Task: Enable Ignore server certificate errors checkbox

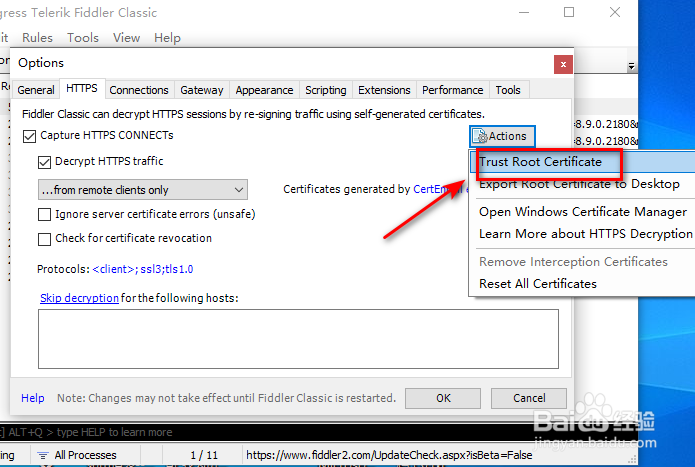Action: click(44, 214)
